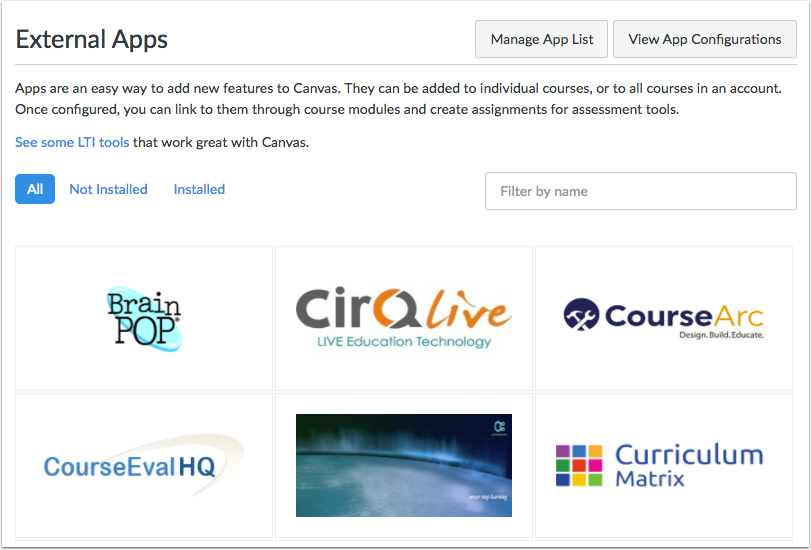Open the Curriculum Matrix app tile
Viewport: 811px width, 550px height.
click(x=664, y=465)
